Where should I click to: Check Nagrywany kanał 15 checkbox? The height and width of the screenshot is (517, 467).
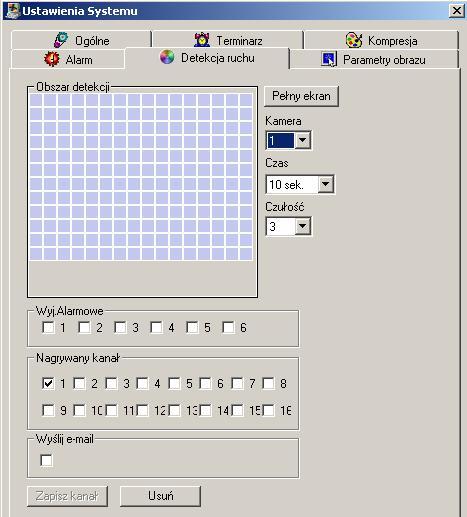(237, 410)
